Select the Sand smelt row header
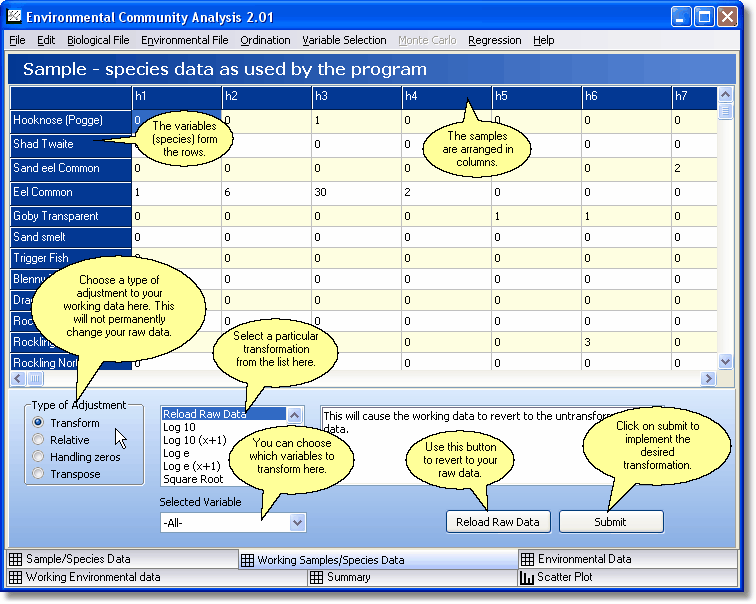 pyautogui.click(x=71, y=237)
